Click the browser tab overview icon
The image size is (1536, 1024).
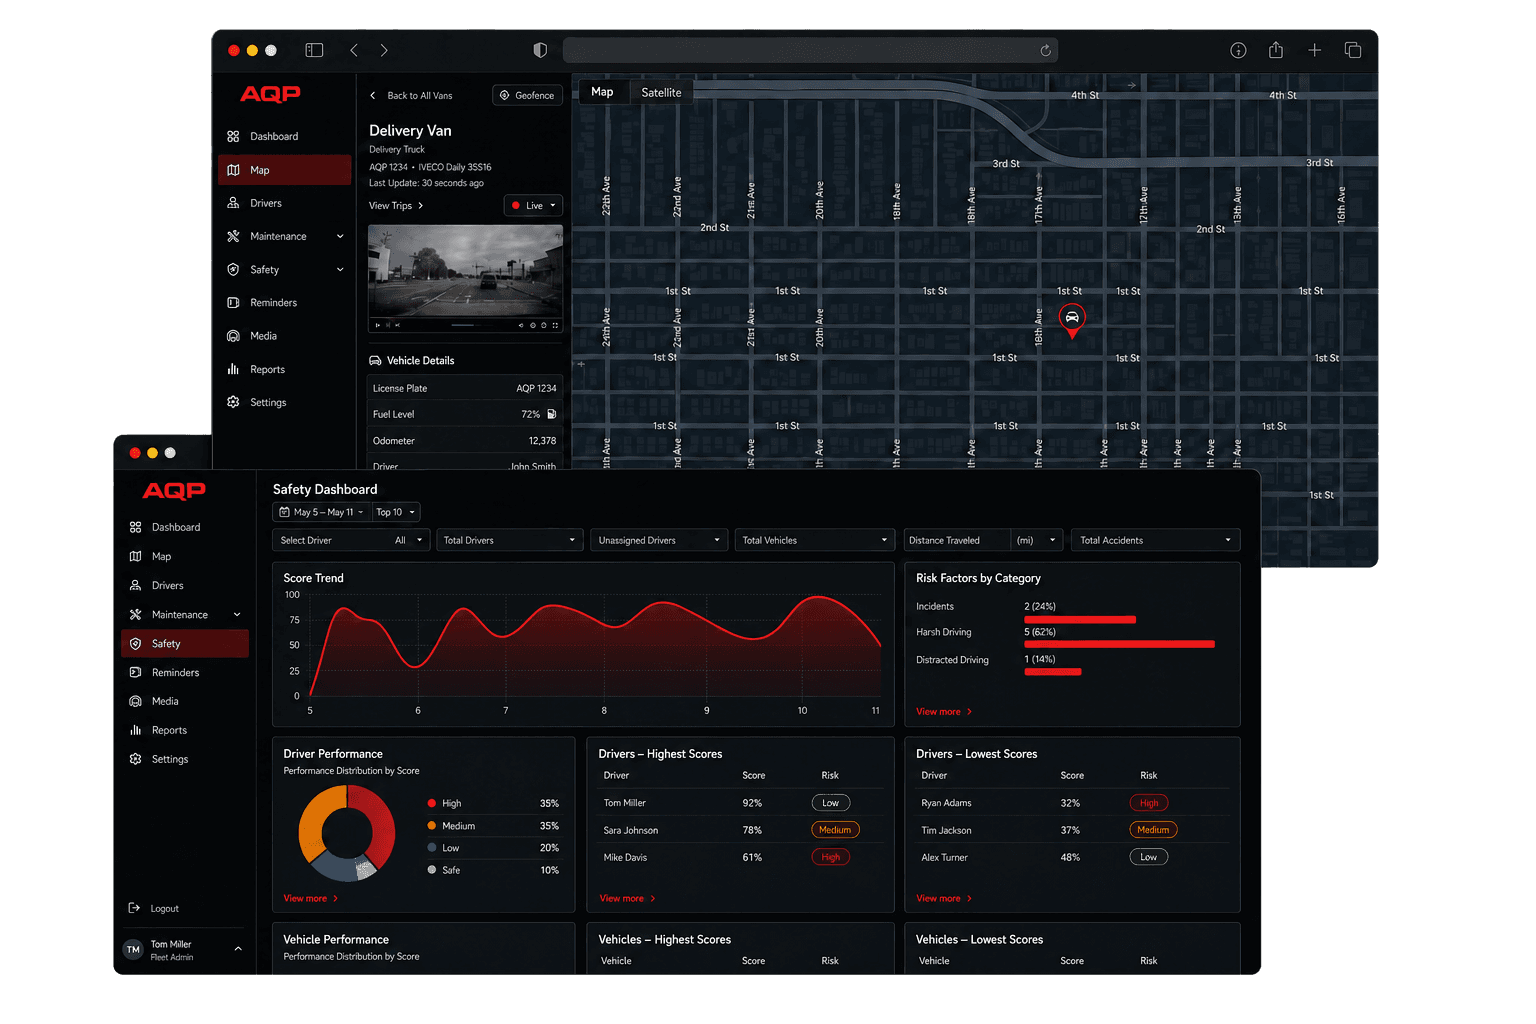coord(1352,50)
